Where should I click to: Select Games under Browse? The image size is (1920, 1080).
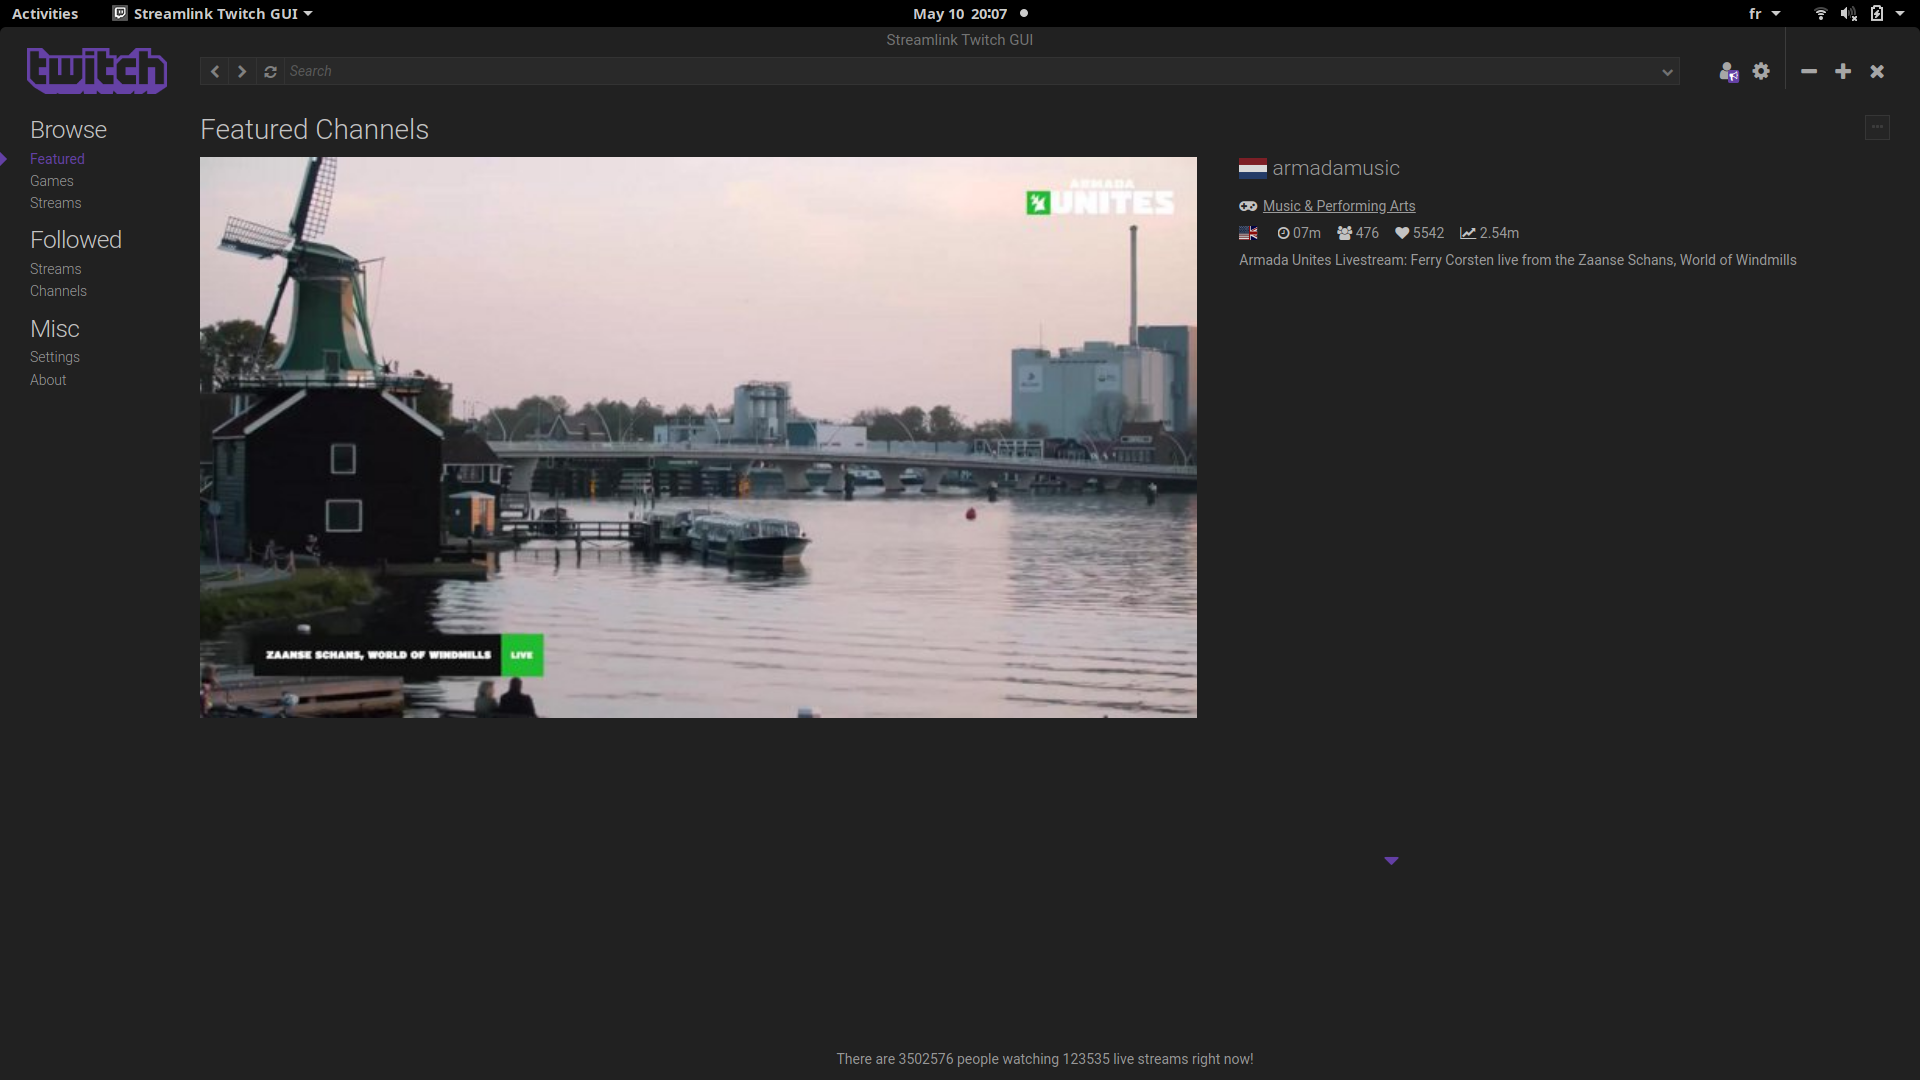click(x=51, y=181)
